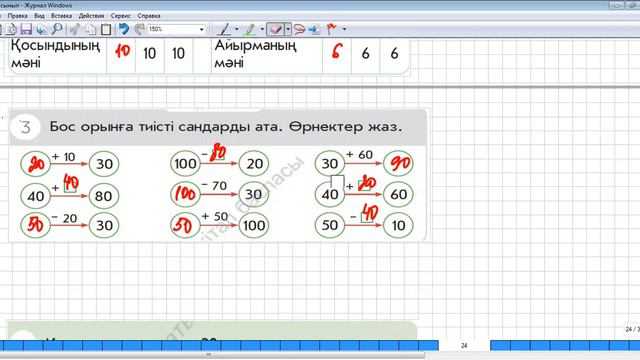
Task: Click the "+ 60" label above the arrow
Action: coord(359,155)
